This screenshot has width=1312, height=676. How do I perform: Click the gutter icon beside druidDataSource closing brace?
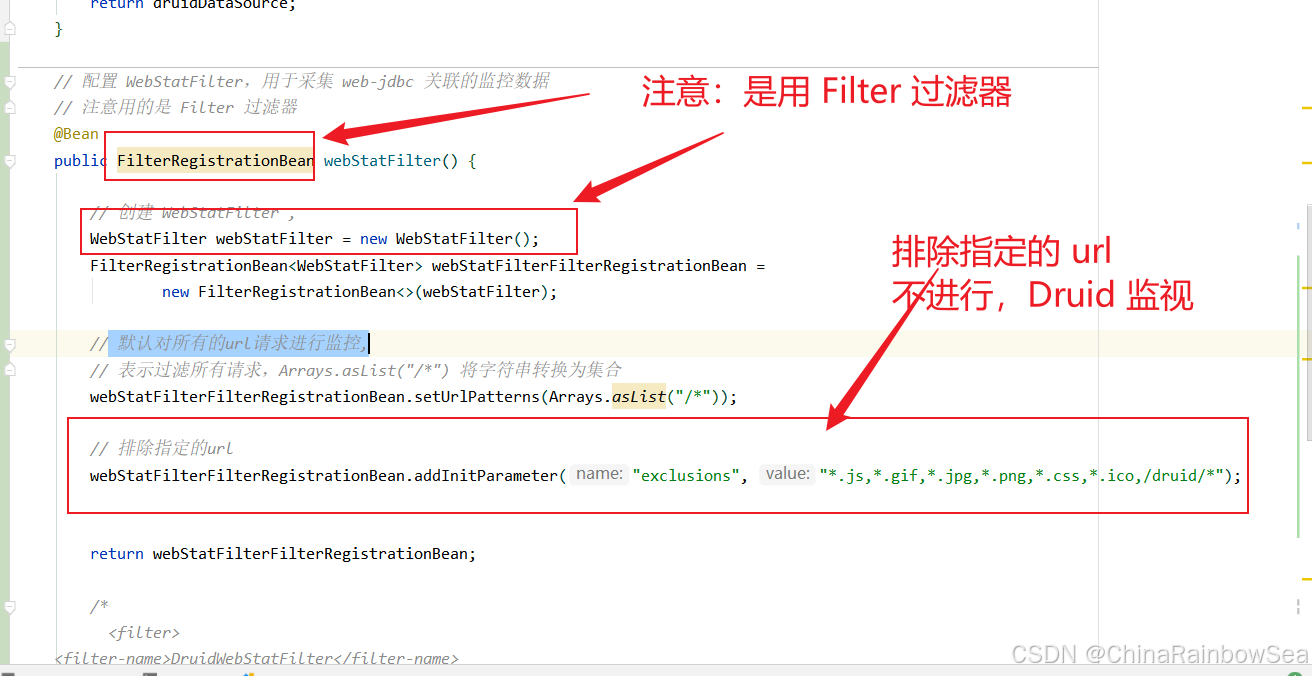[10, 28]
